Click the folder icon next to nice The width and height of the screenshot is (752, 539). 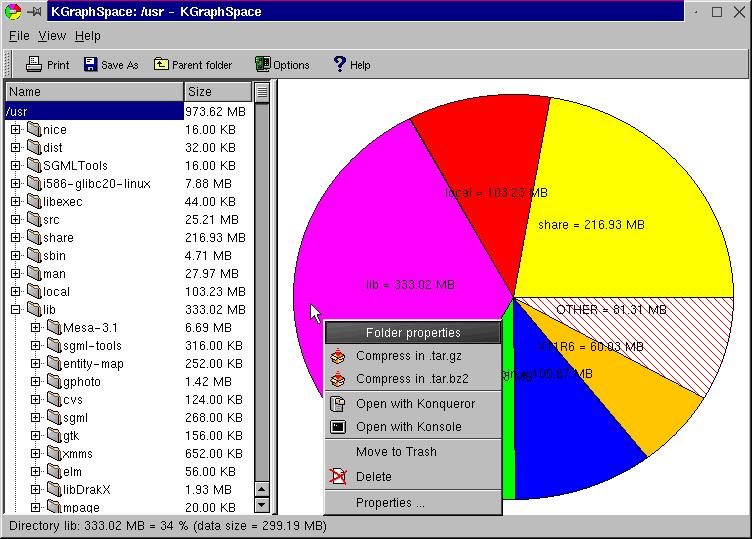tap(34, 129)
